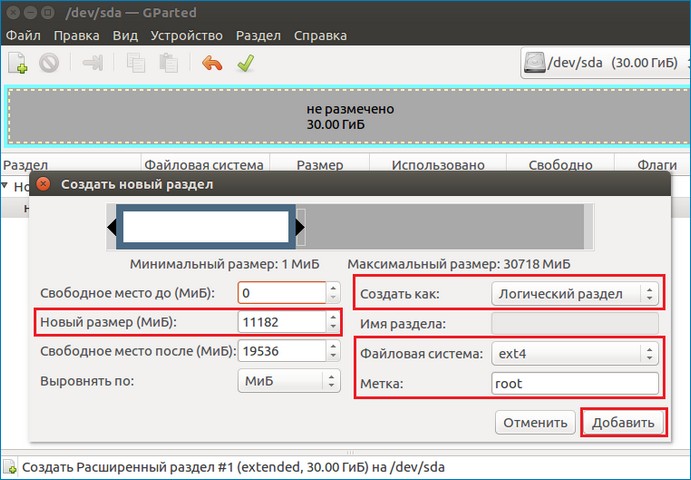Image resolution: width=691 pixels, height=480 pixels.
Task: Click the Флаги column header
Action: 653,165
